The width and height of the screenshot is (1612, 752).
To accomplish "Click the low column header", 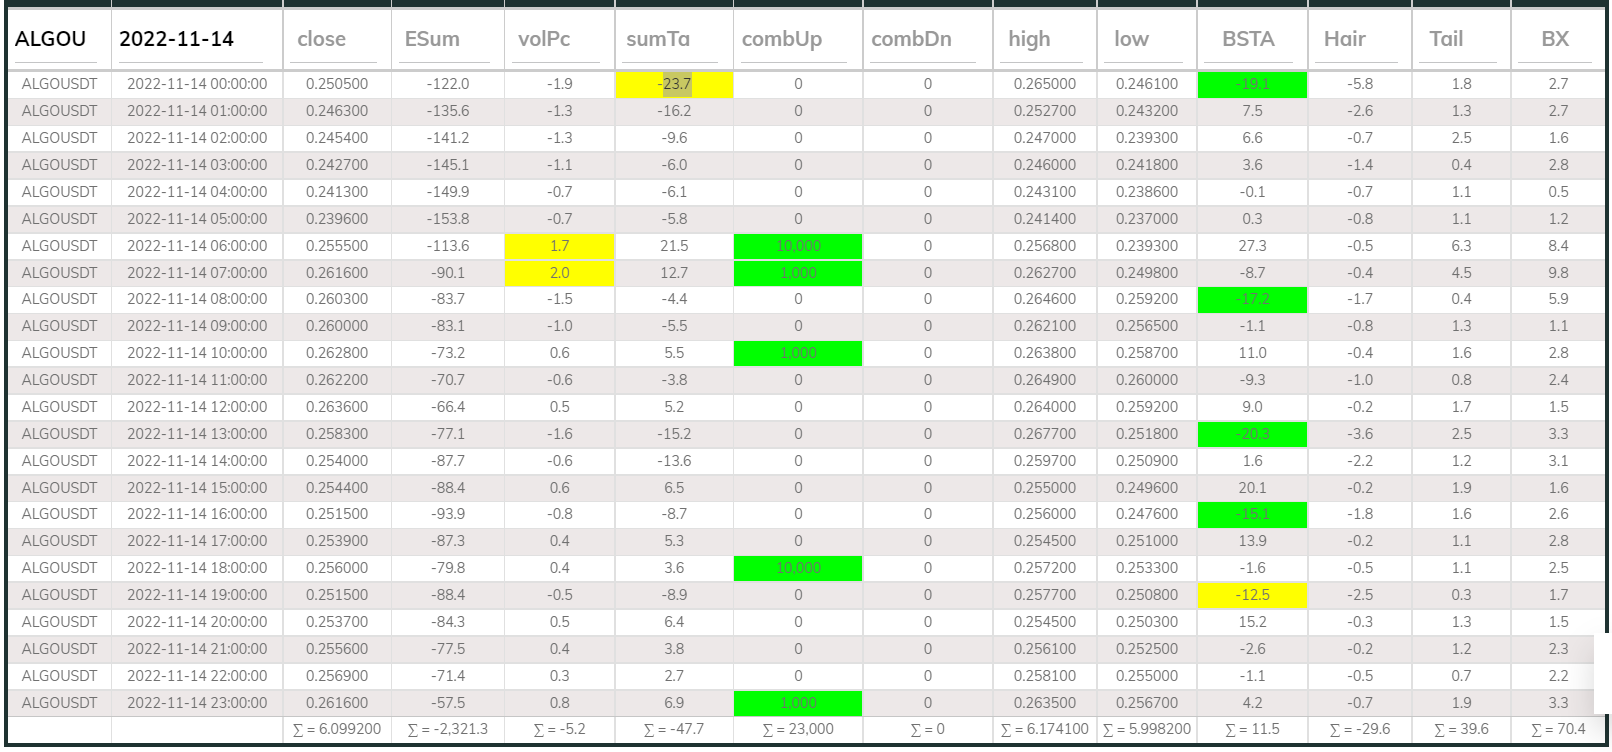I will [1131, 39].
